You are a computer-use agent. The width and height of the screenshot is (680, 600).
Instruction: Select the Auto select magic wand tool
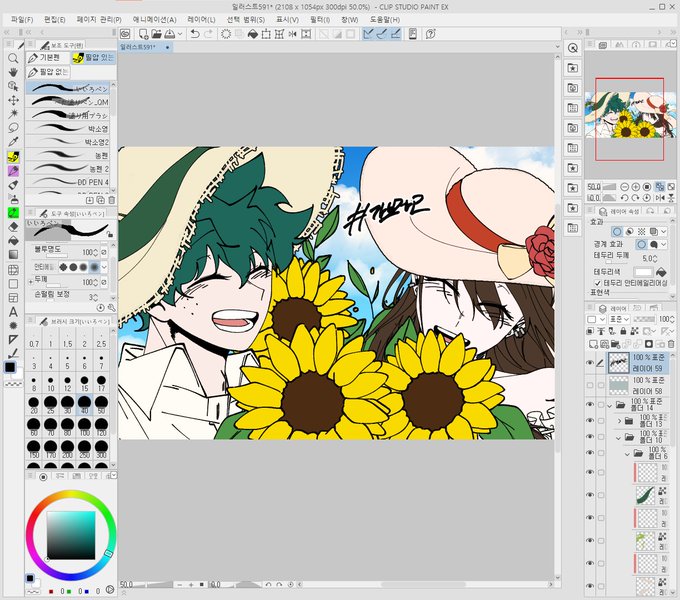tap(13, 114)
